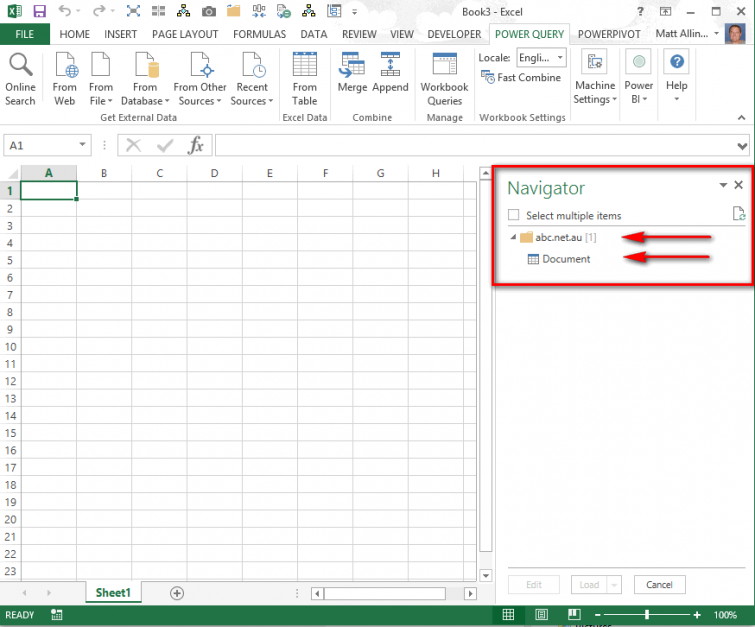Open Machine Settings menu
755x627 pixels.
pos(595,77)
